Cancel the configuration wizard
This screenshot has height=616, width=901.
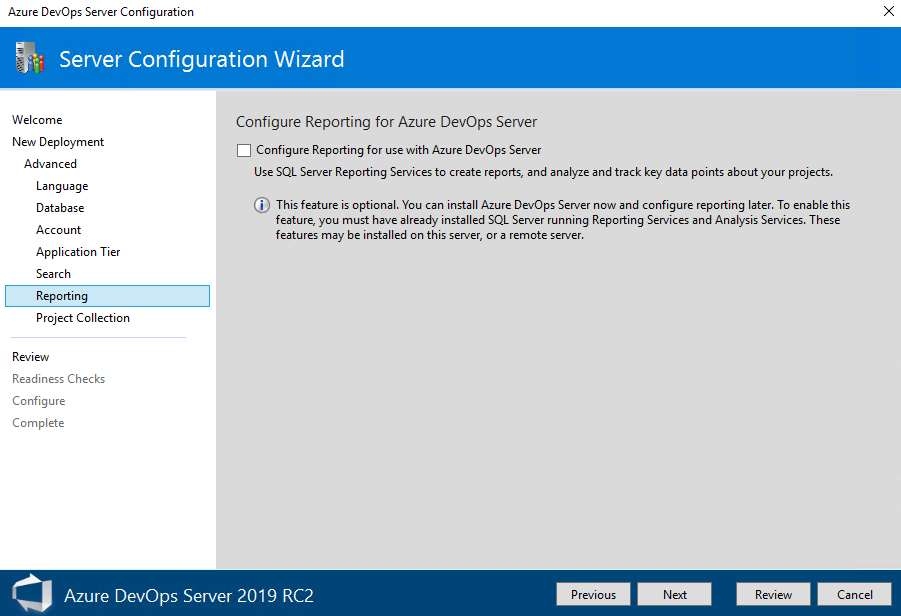pyautogui.click(x=853, y=593)
